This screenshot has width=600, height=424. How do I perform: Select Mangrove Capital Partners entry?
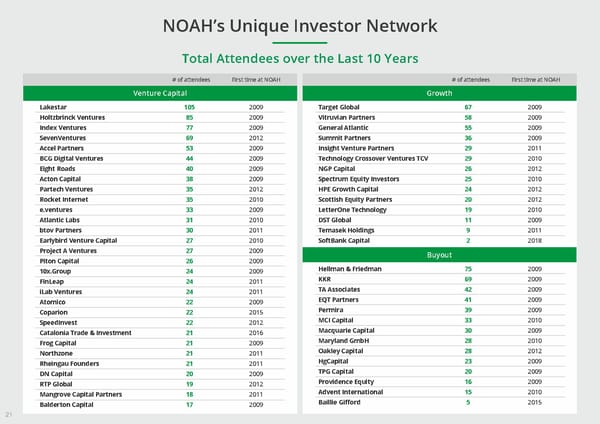point(81,394)
